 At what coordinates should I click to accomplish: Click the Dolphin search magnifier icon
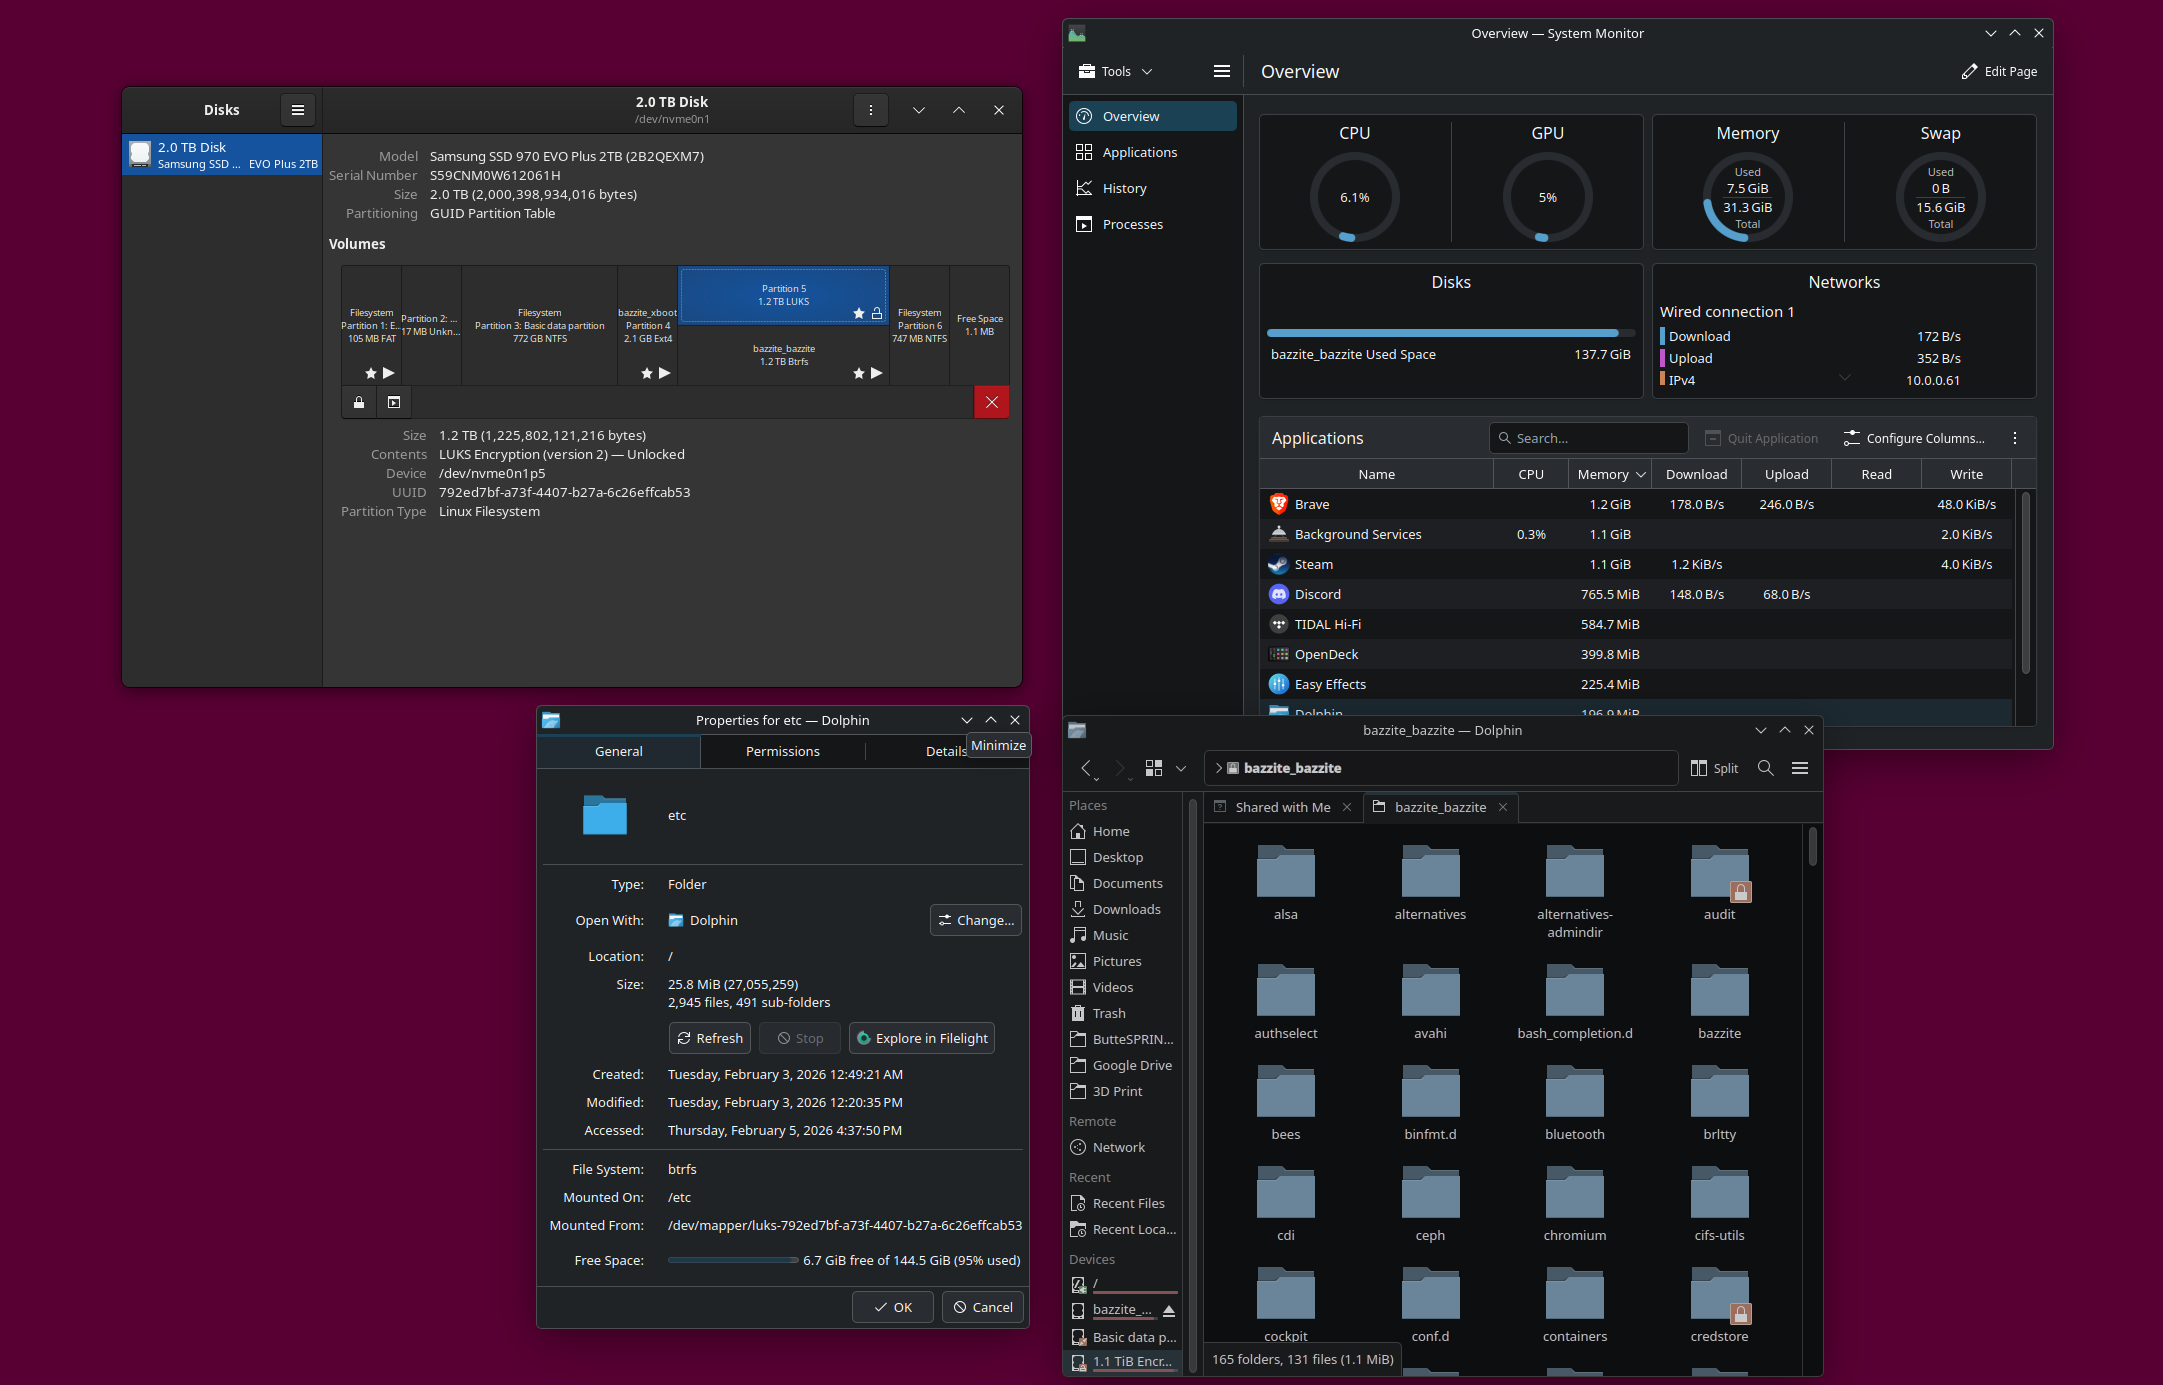(x=1765, y=768)
